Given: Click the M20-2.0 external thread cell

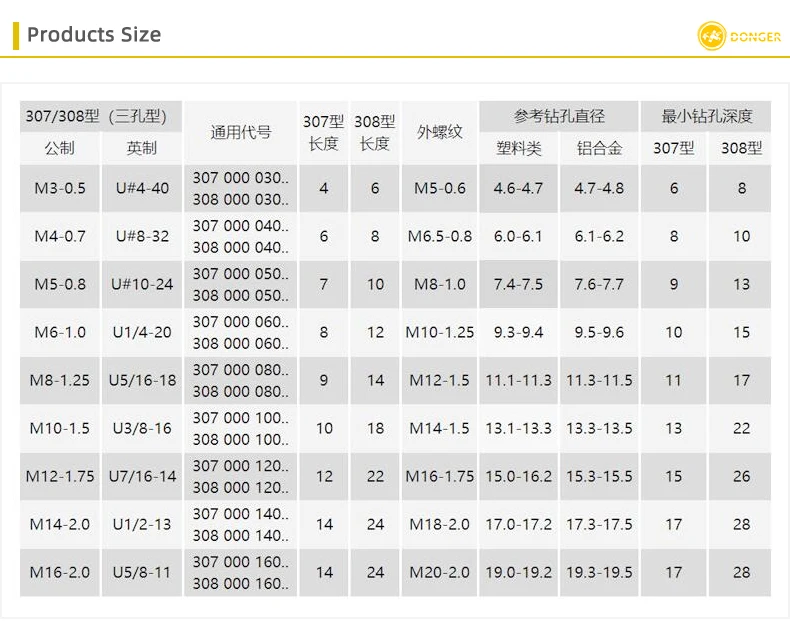Looking at the screenshot, I should (x=439, y=573).
